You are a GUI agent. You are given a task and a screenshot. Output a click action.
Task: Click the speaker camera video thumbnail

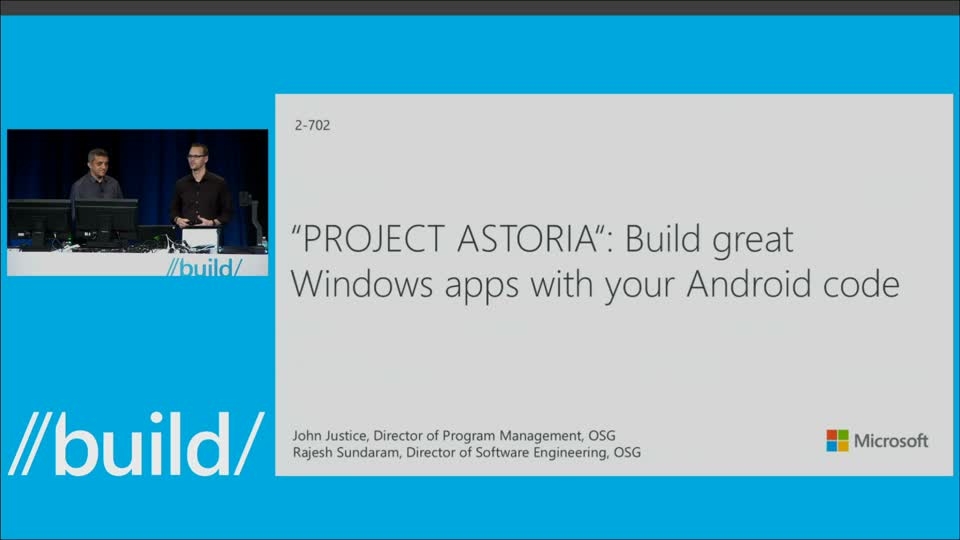tap(137, 203)
